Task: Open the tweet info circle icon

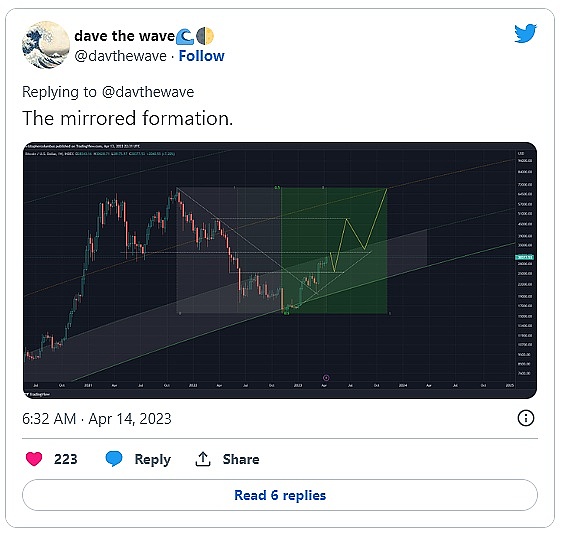Action: coord(526,418)
